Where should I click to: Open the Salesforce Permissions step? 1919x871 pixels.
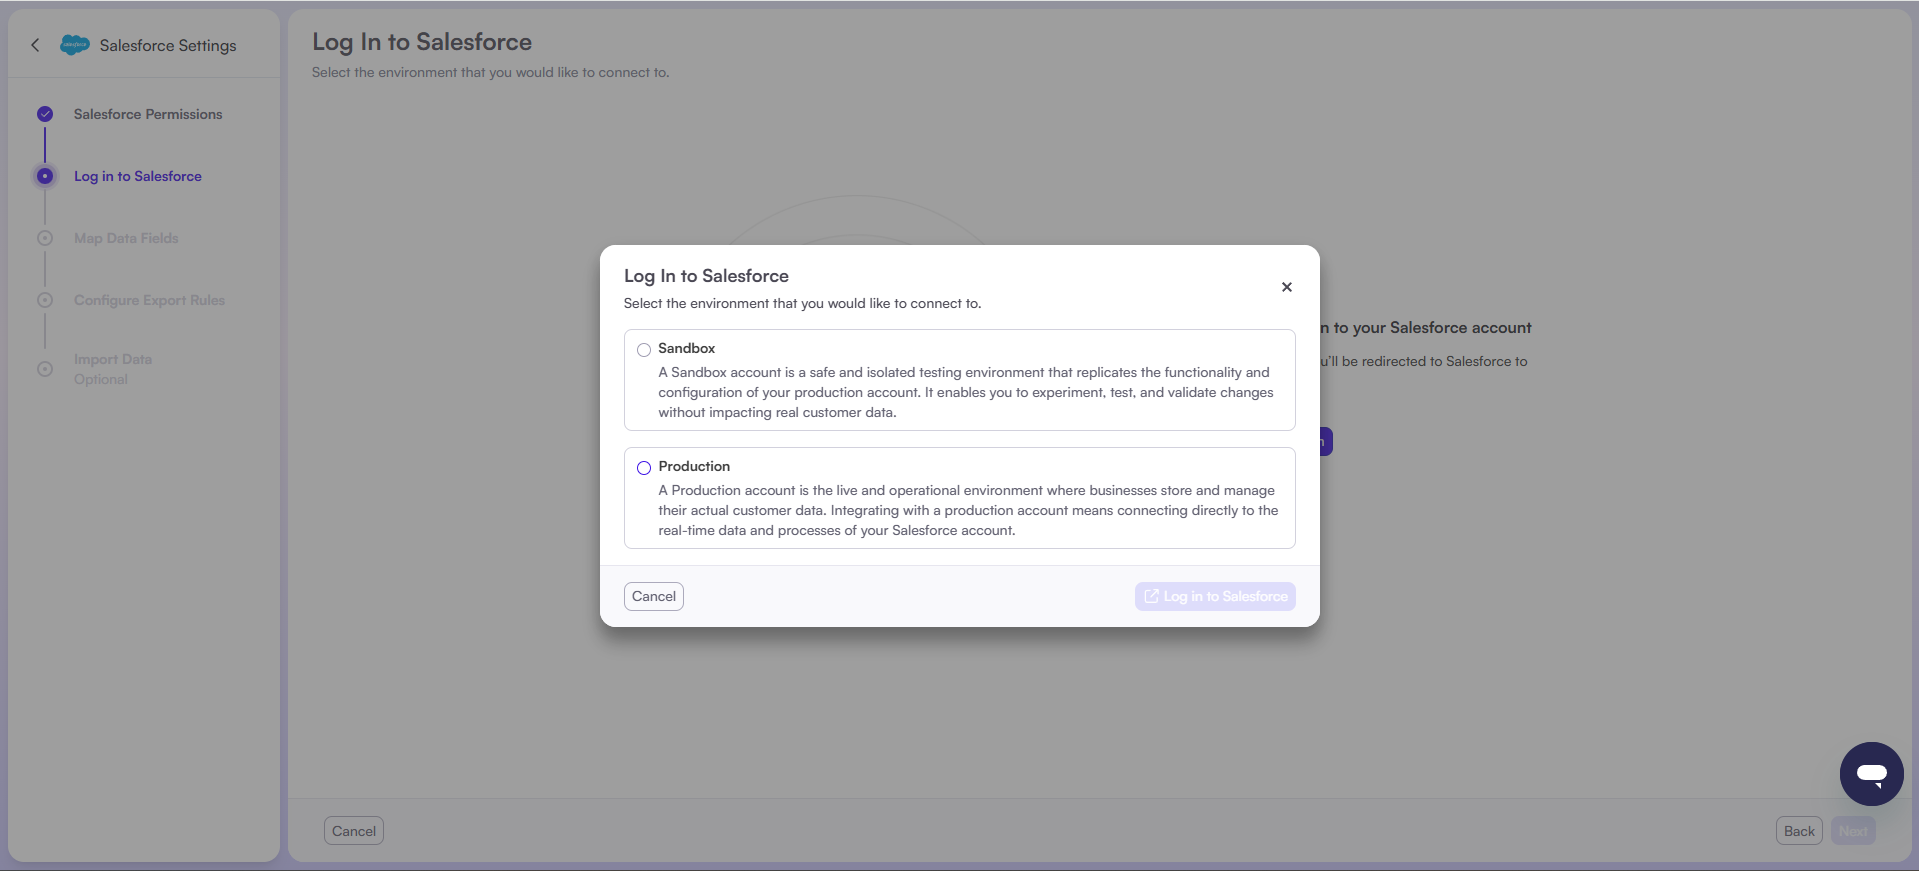[148, 114]
